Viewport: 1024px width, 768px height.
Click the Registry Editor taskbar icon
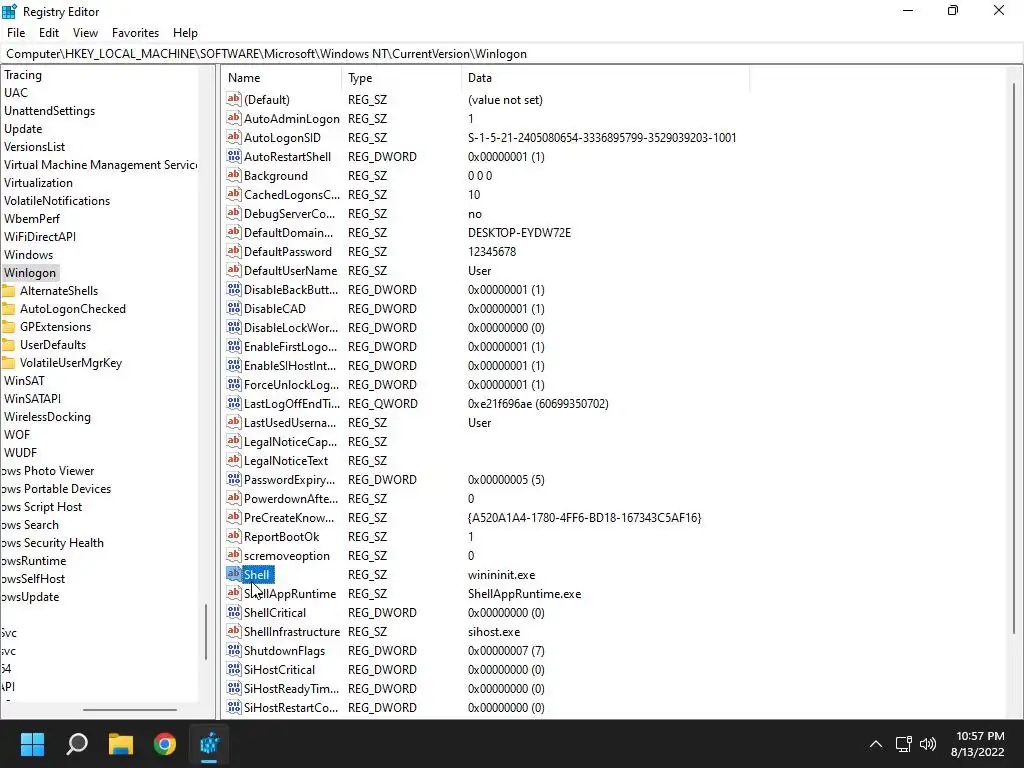[210, 744]
